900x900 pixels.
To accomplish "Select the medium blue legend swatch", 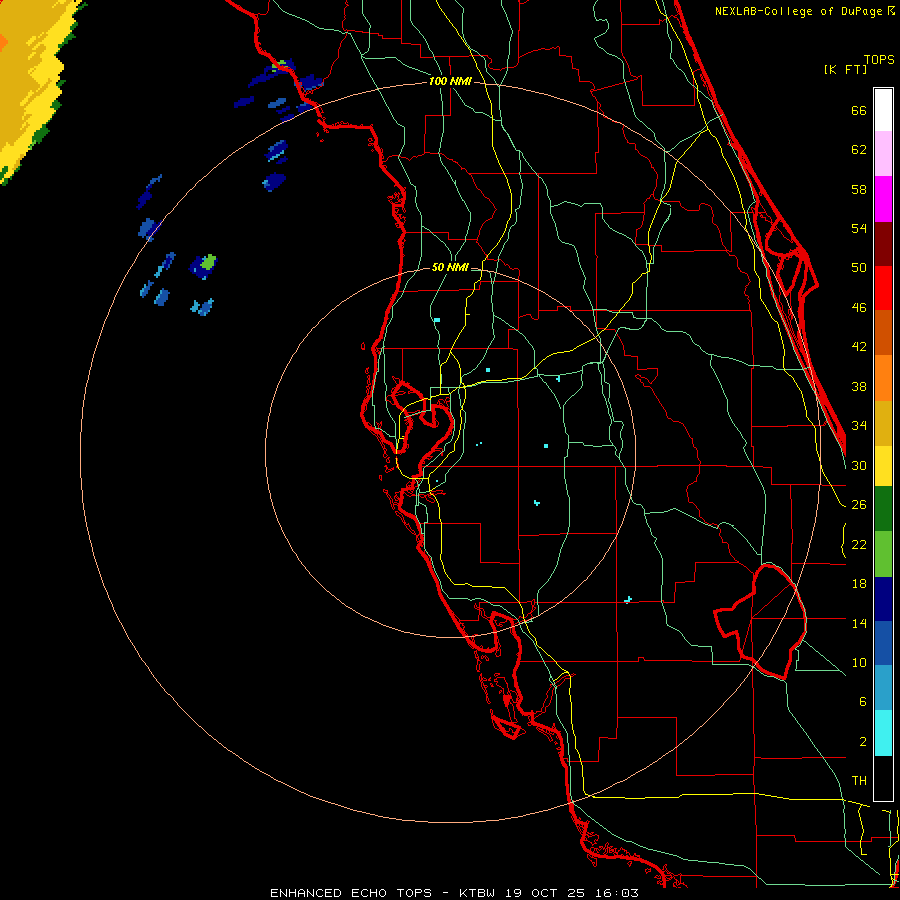I will pos(883,643).
